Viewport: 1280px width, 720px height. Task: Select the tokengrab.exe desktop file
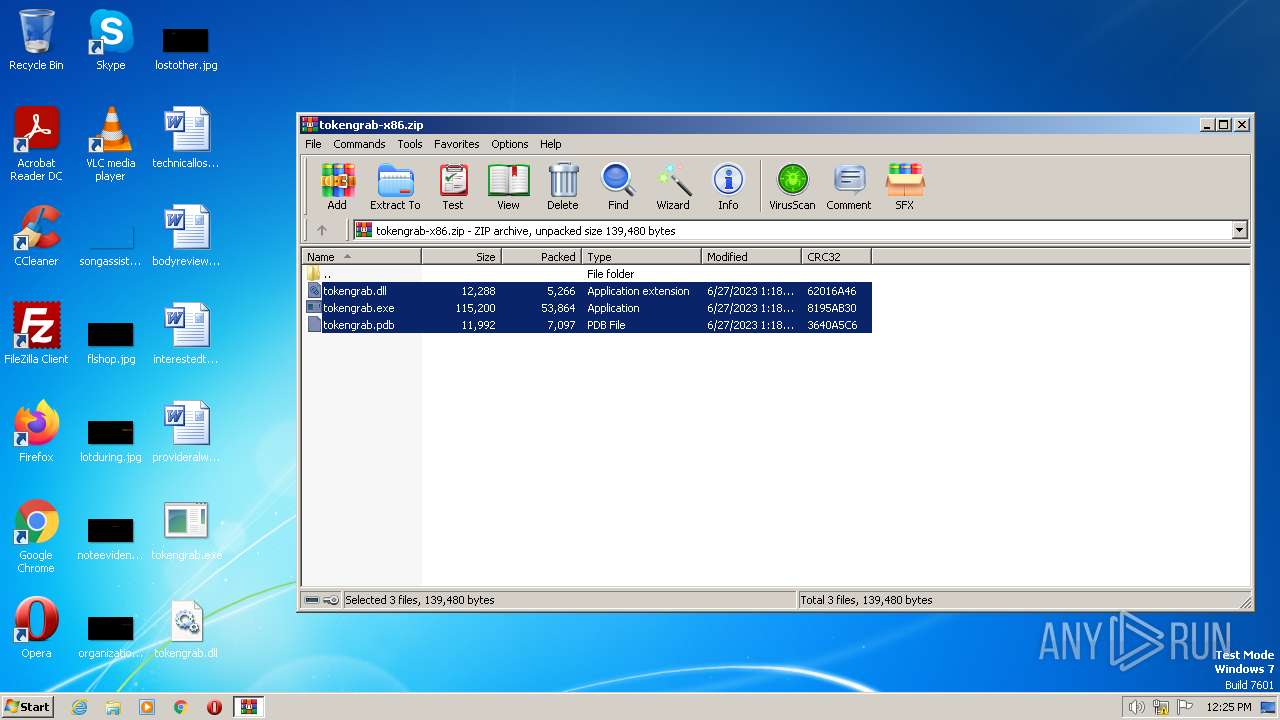click(x=186, y=530)
